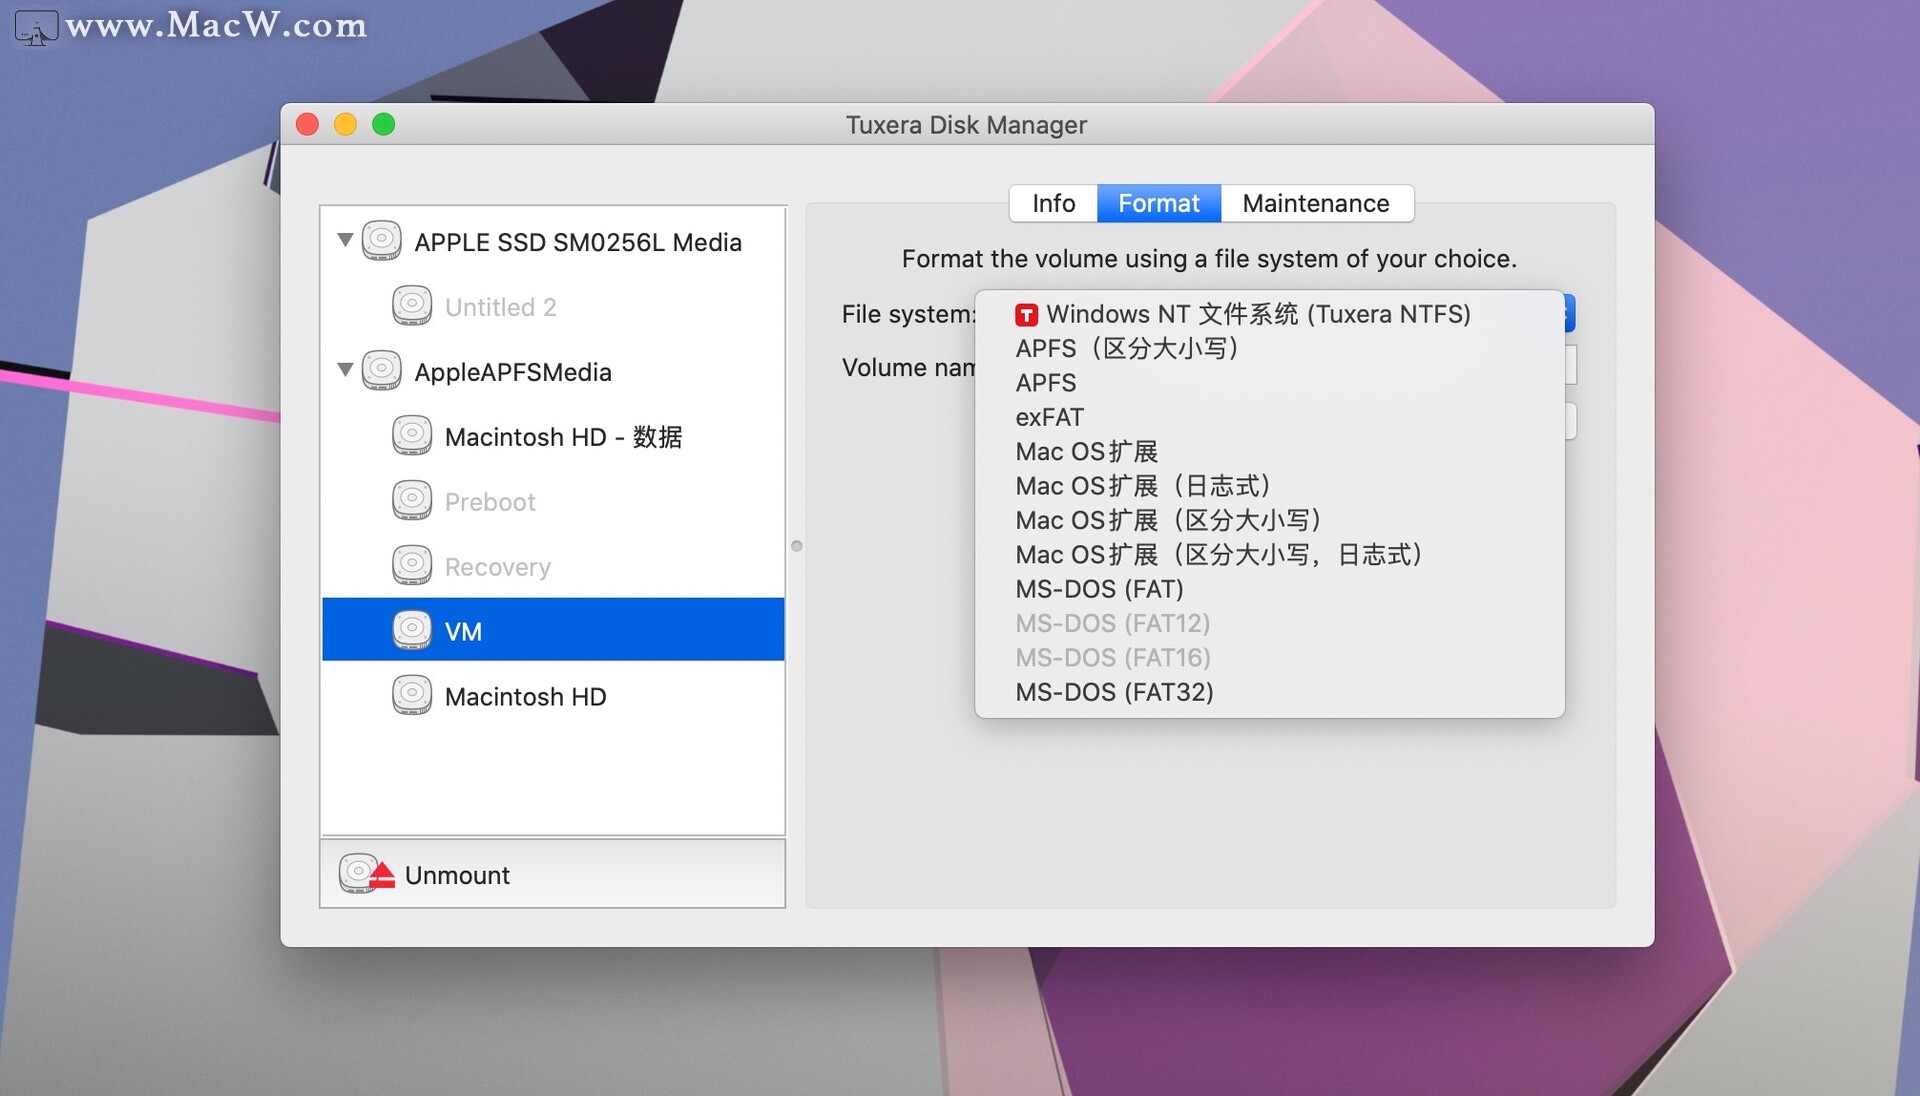Screen dimensions: 1920x1096
Task: Select the Macintosh HD - 数据 volume
Action: coord(563,436)
